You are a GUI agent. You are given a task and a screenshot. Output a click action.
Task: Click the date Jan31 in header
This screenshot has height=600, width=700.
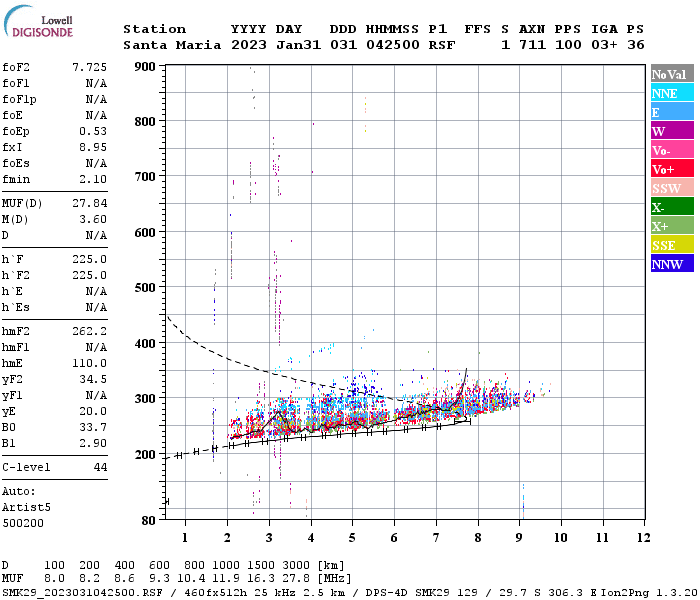click(298, 45)
